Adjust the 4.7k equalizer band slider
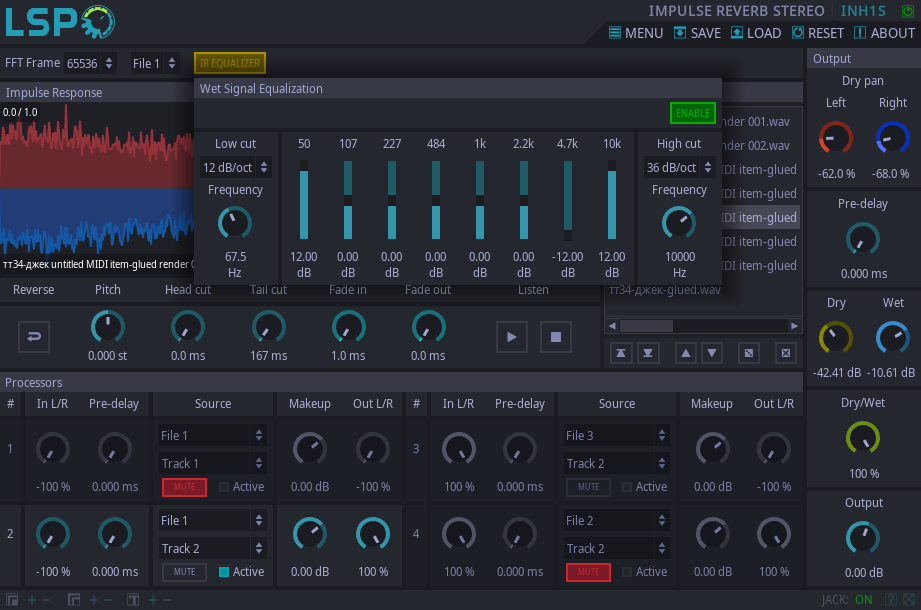Image resolution: width=921 pixels, height=610 pixels. click(567, 200)
